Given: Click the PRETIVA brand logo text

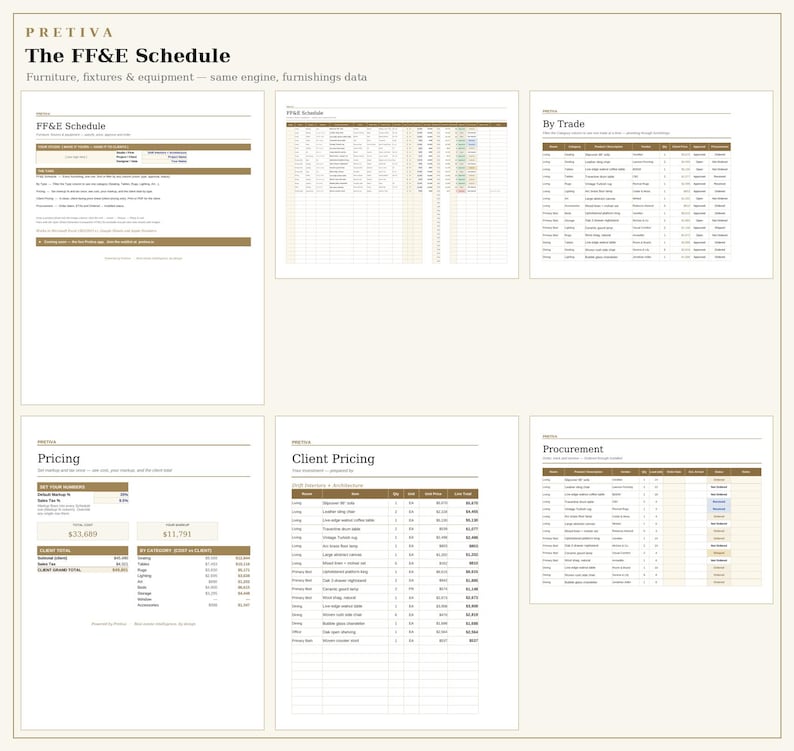Looking at the screenshot, I should tap(69, 32).
